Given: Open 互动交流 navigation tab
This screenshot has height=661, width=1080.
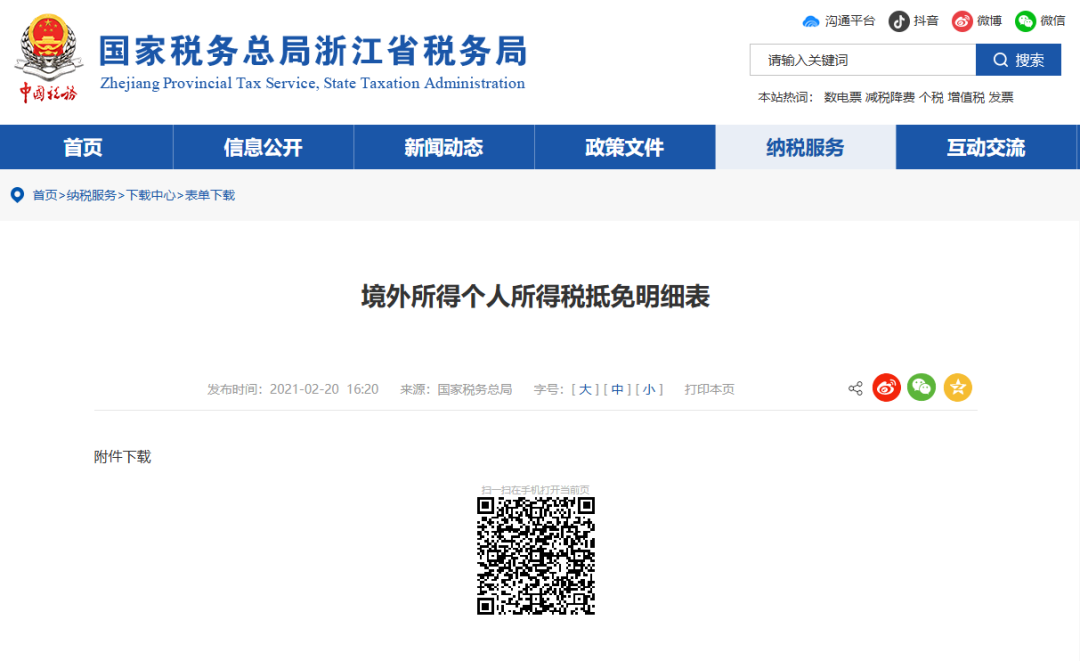Looking at the screenshot, I should coord(986,147).
